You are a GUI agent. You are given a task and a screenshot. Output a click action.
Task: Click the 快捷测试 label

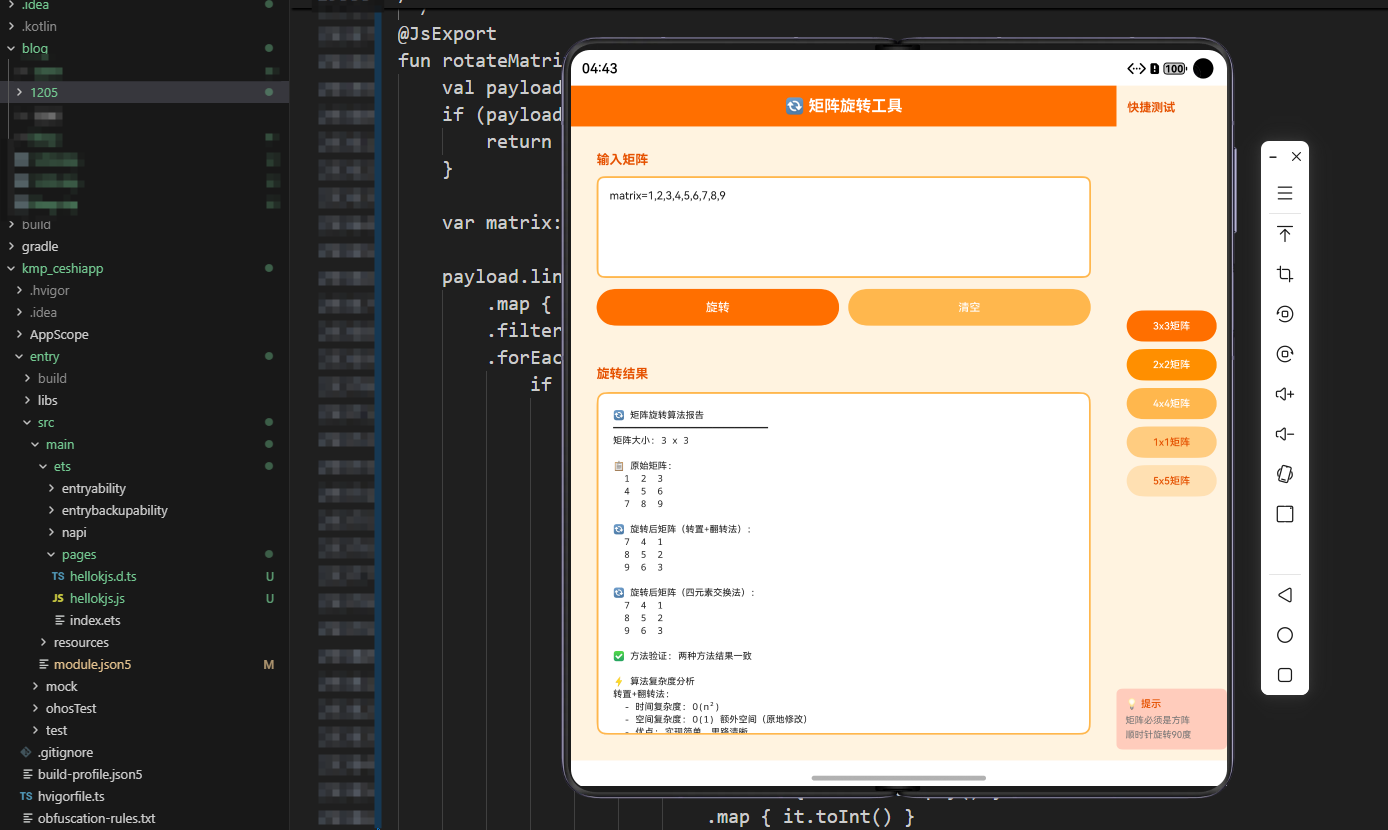click(x=1151, y=107)
